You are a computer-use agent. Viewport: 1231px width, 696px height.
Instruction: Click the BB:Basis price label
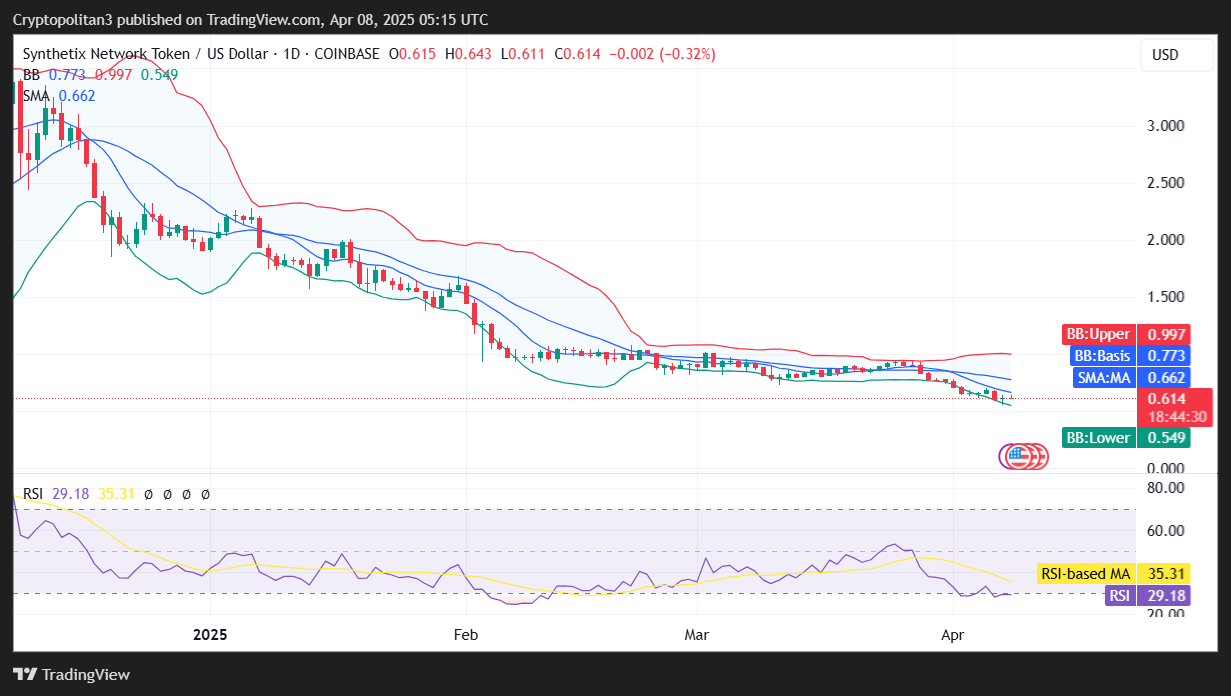point(1101,355)
